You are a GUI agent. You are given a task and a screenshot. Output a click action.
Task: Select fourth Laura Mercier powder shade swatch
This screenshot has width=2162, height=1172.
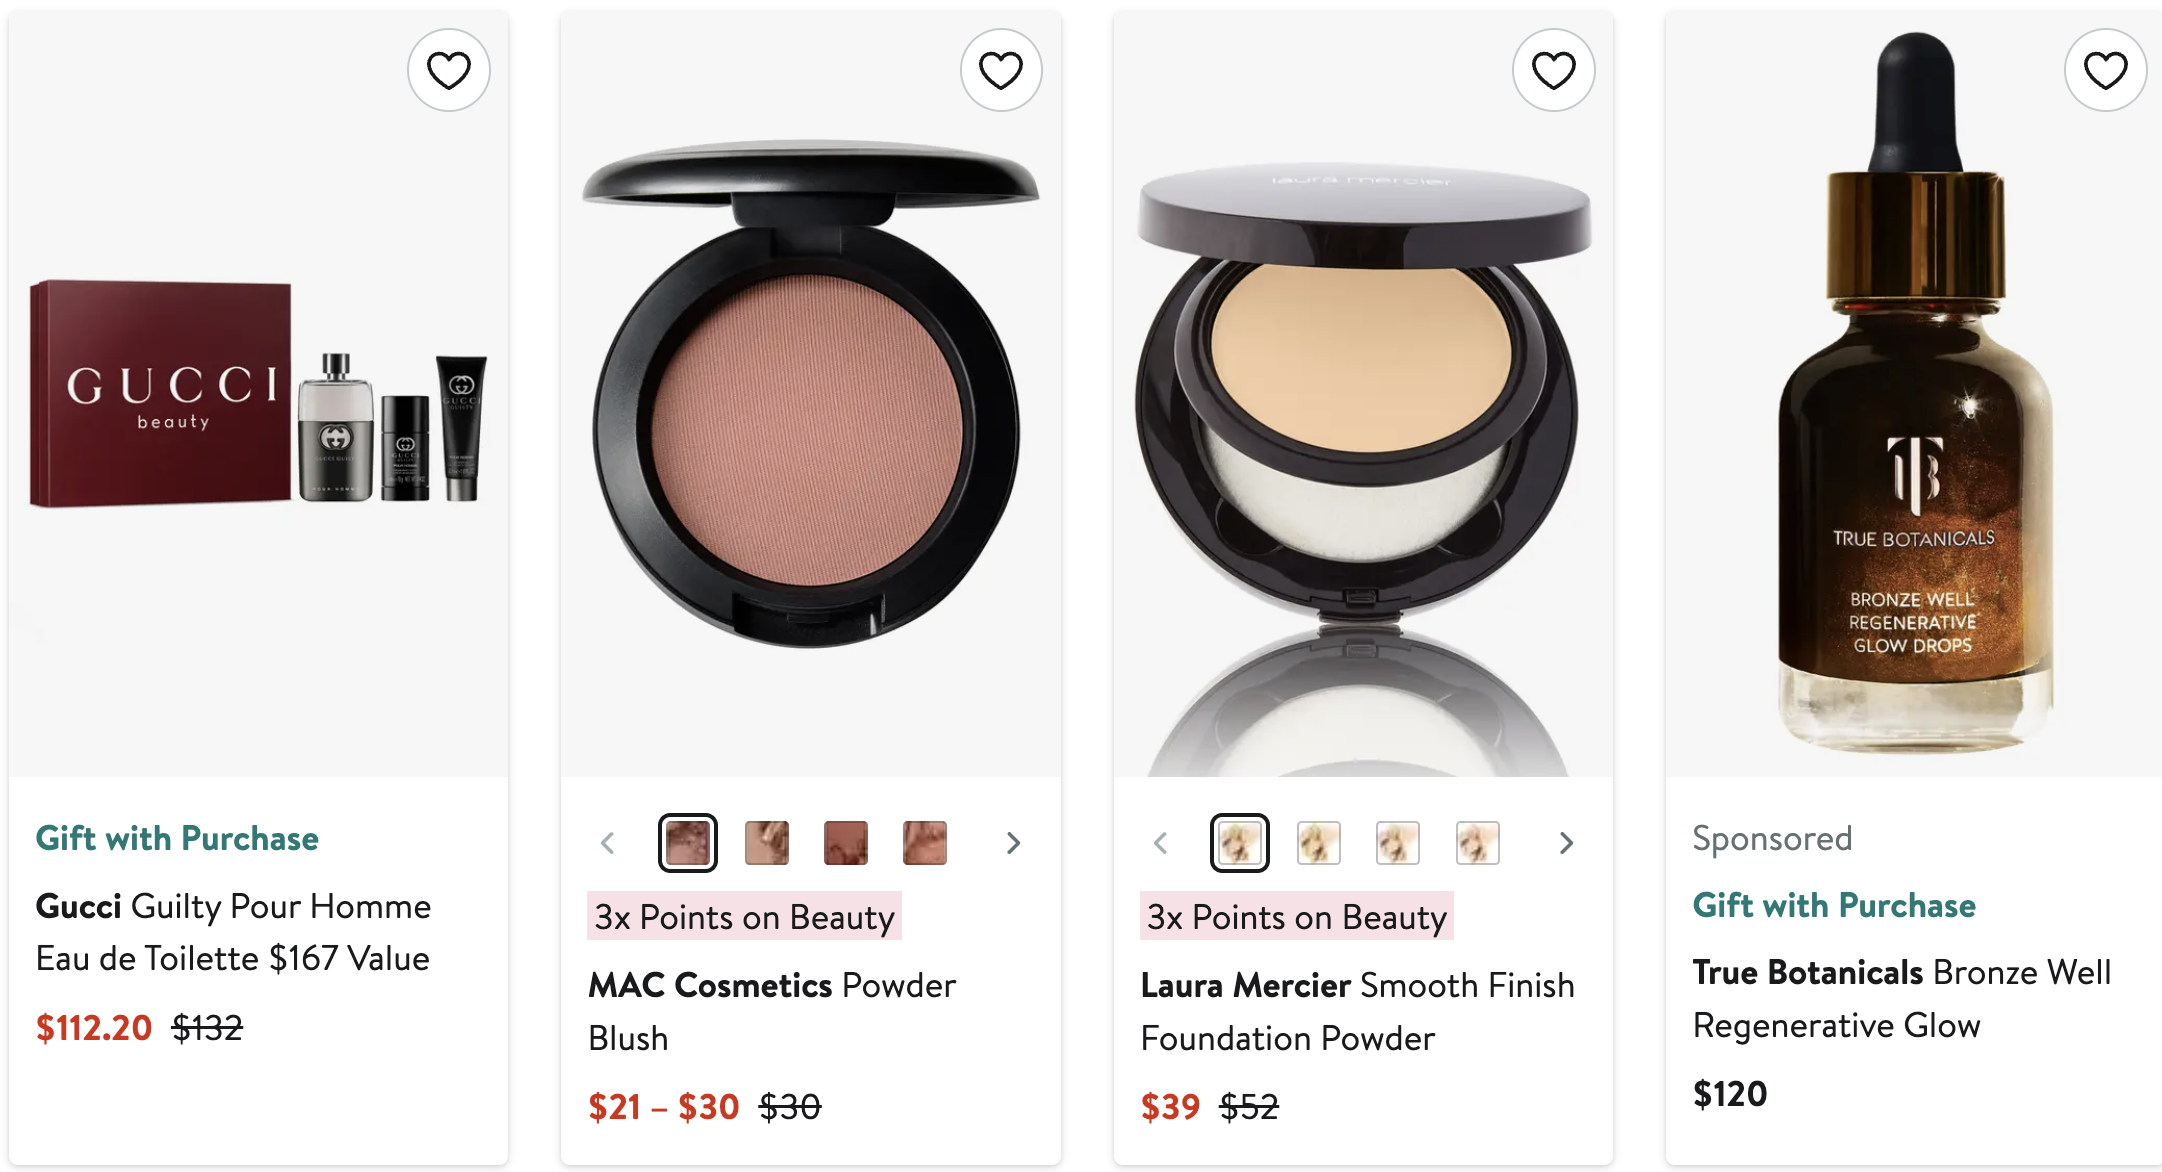1478,843
